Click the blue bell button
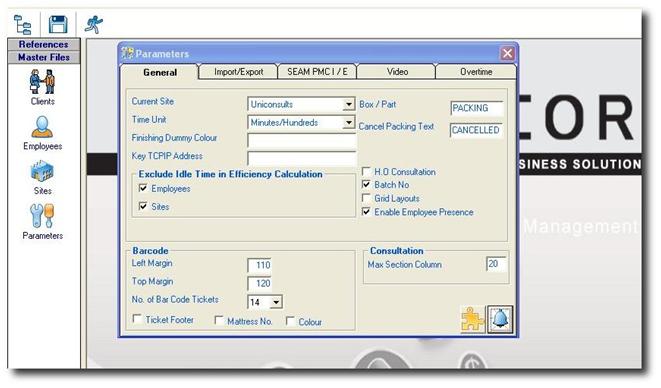Screen dimensions: 661x388 (500, 320)
